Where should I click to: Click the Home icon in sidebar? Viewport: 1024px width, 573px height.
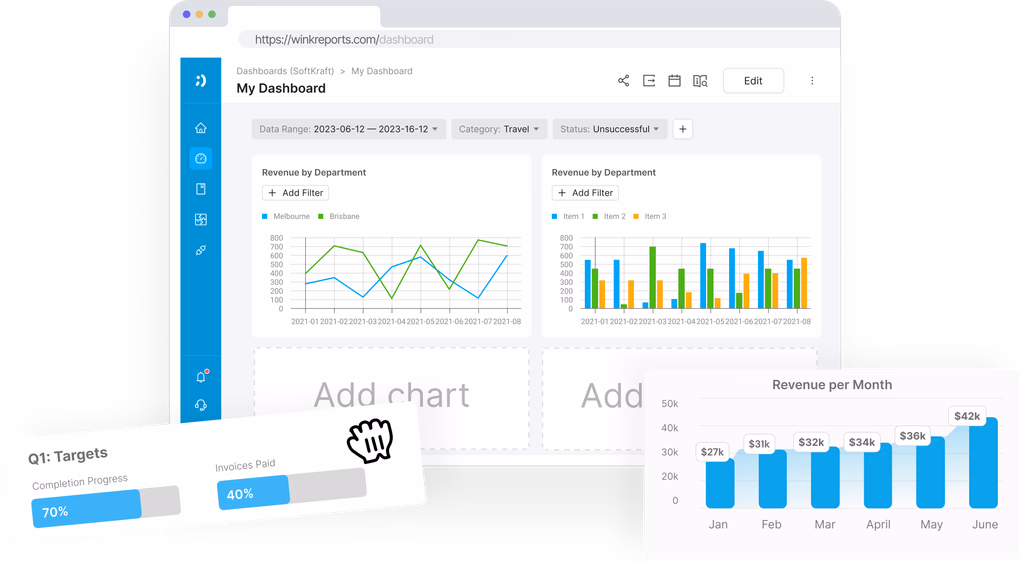(201, 128)
